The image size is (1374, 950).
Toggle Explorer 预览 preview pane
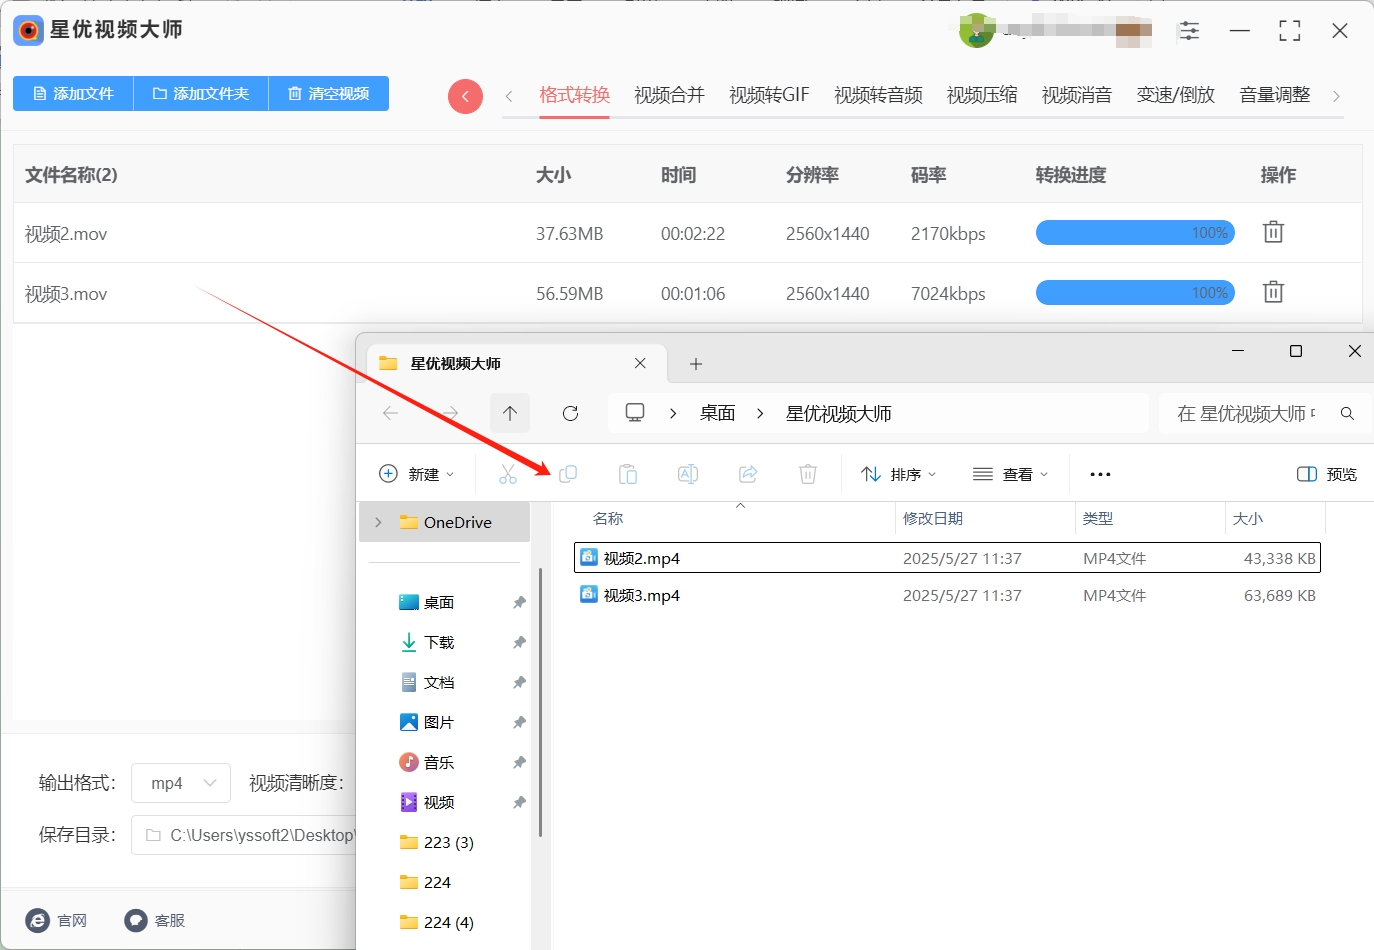coord(1326,474)
